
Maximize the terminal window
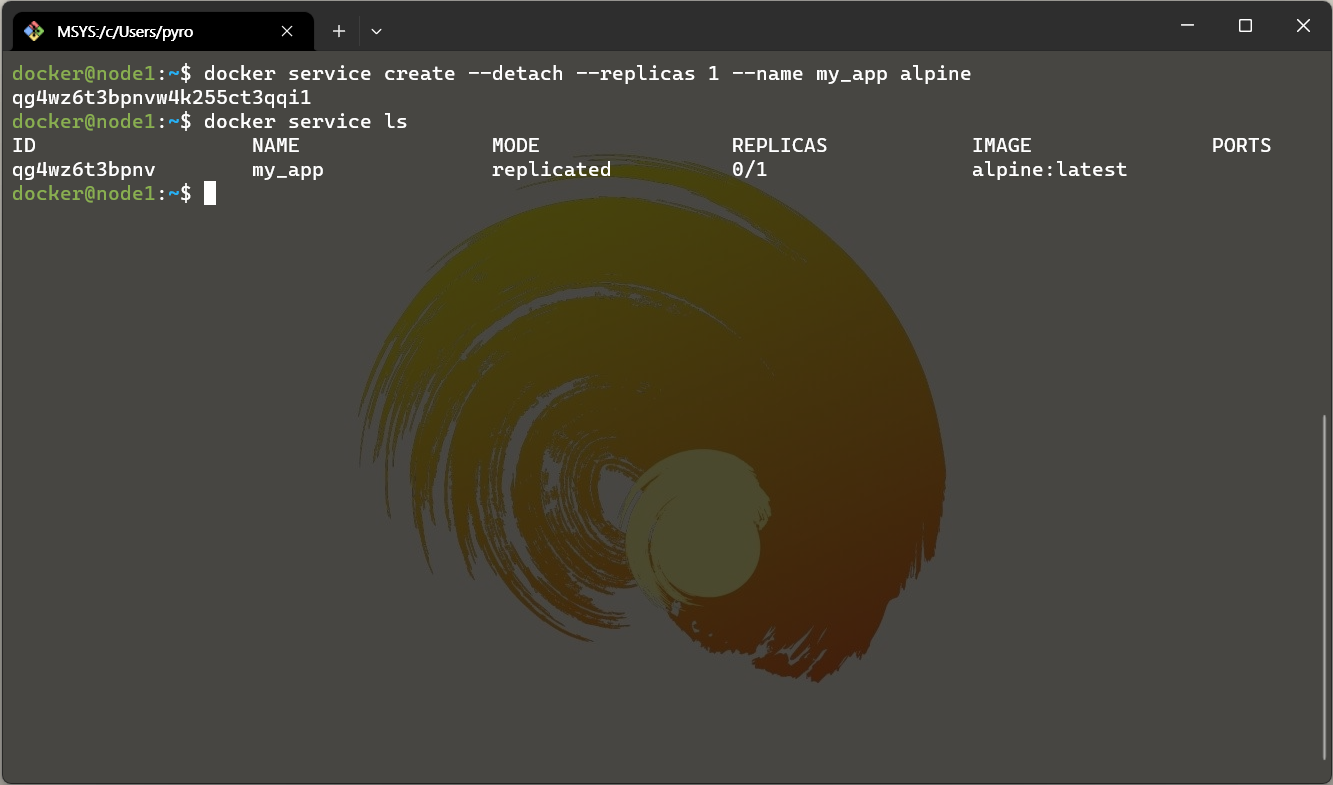tap(1245, 26)
